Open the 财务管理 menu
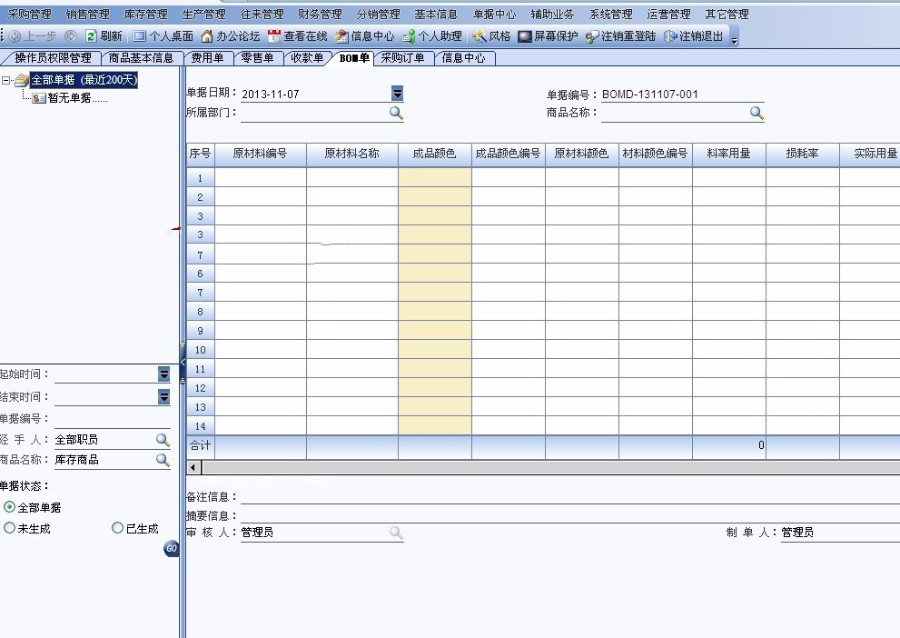The image size is (900, 638). 320,14
